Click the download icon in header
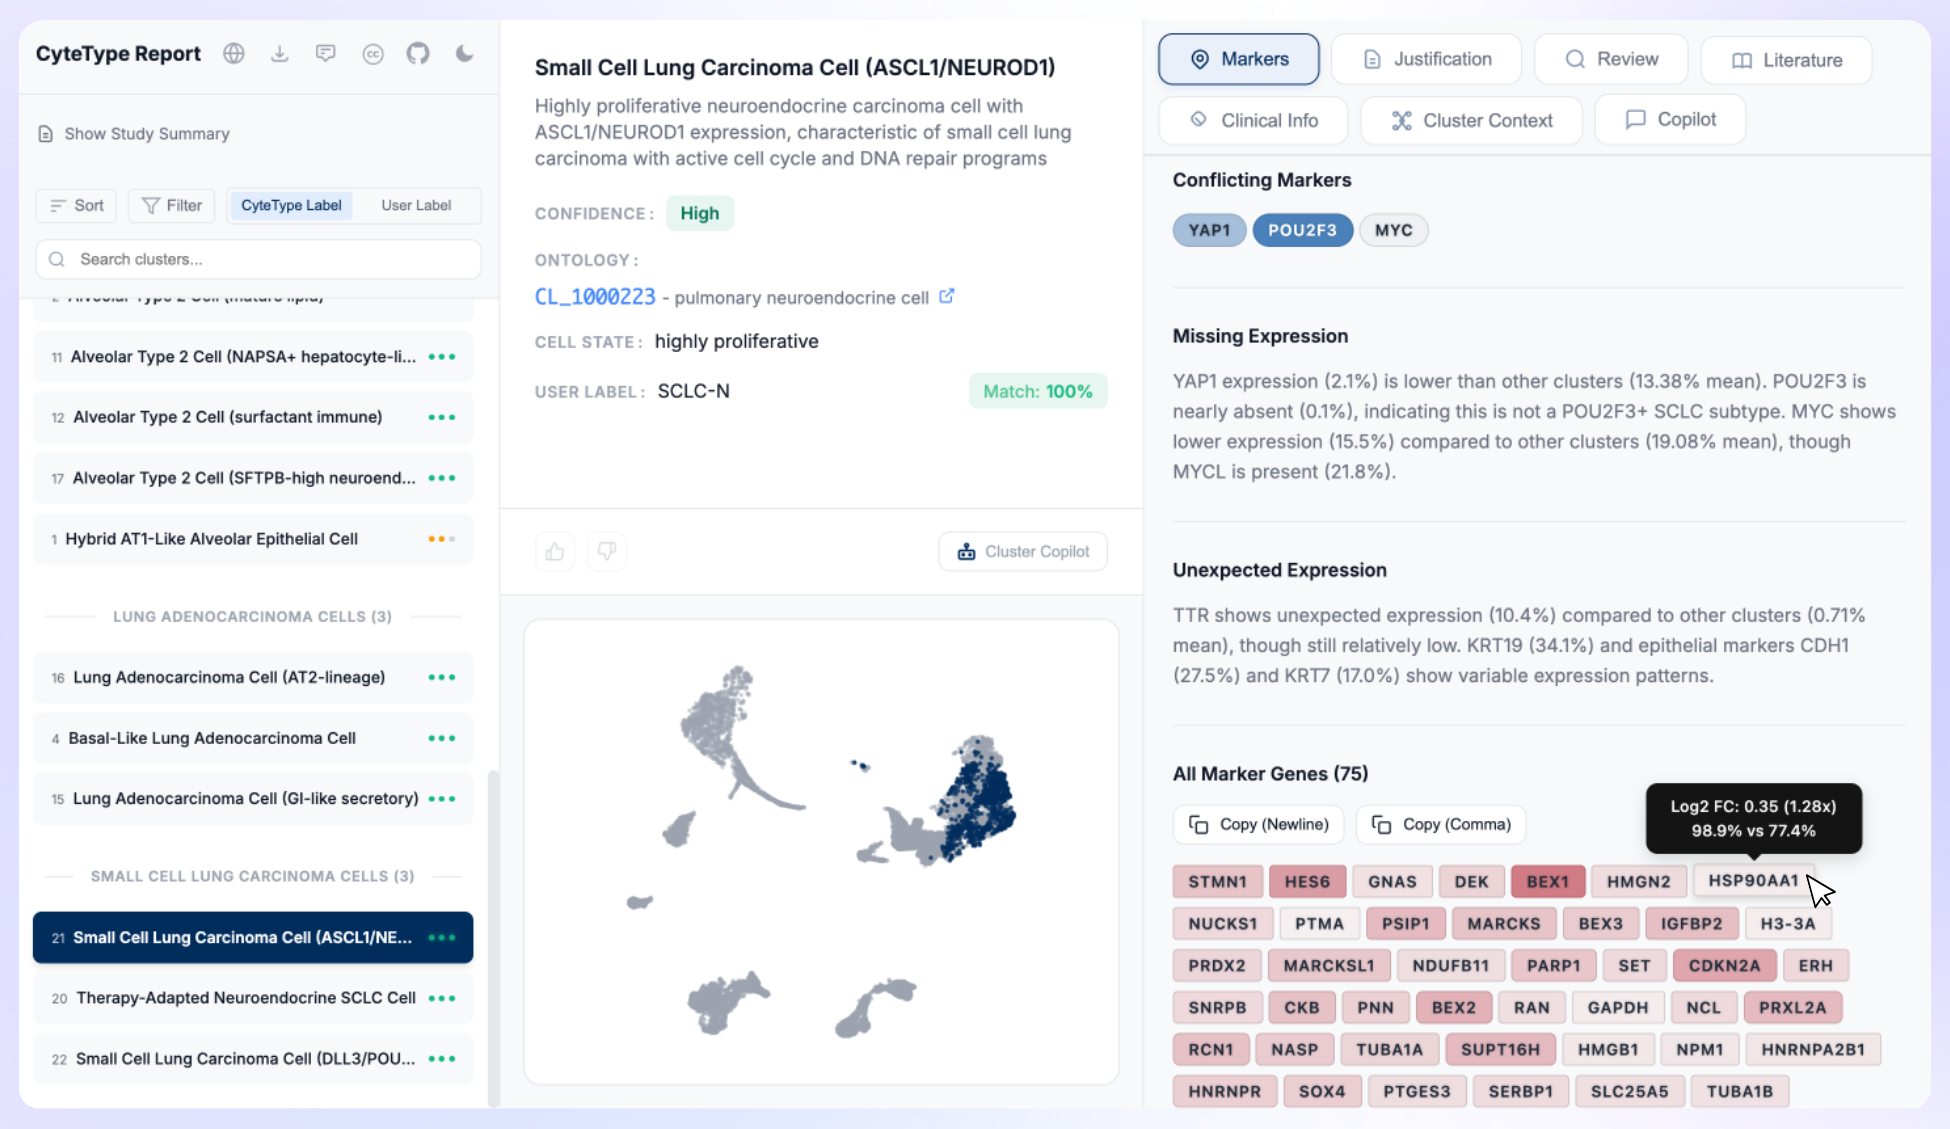 coord(280,54)
